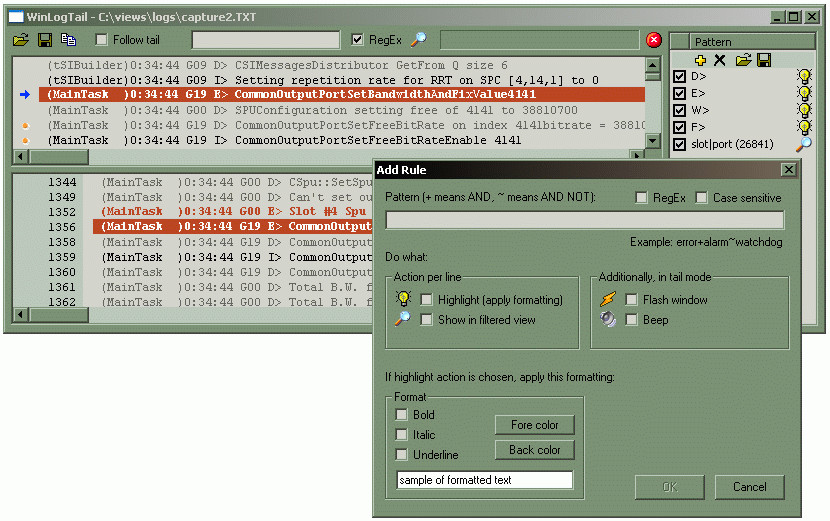The width and height of the screenshot is (830, 521).
Task: Check Show in filtered view option
Action: [x=426, y=320]
